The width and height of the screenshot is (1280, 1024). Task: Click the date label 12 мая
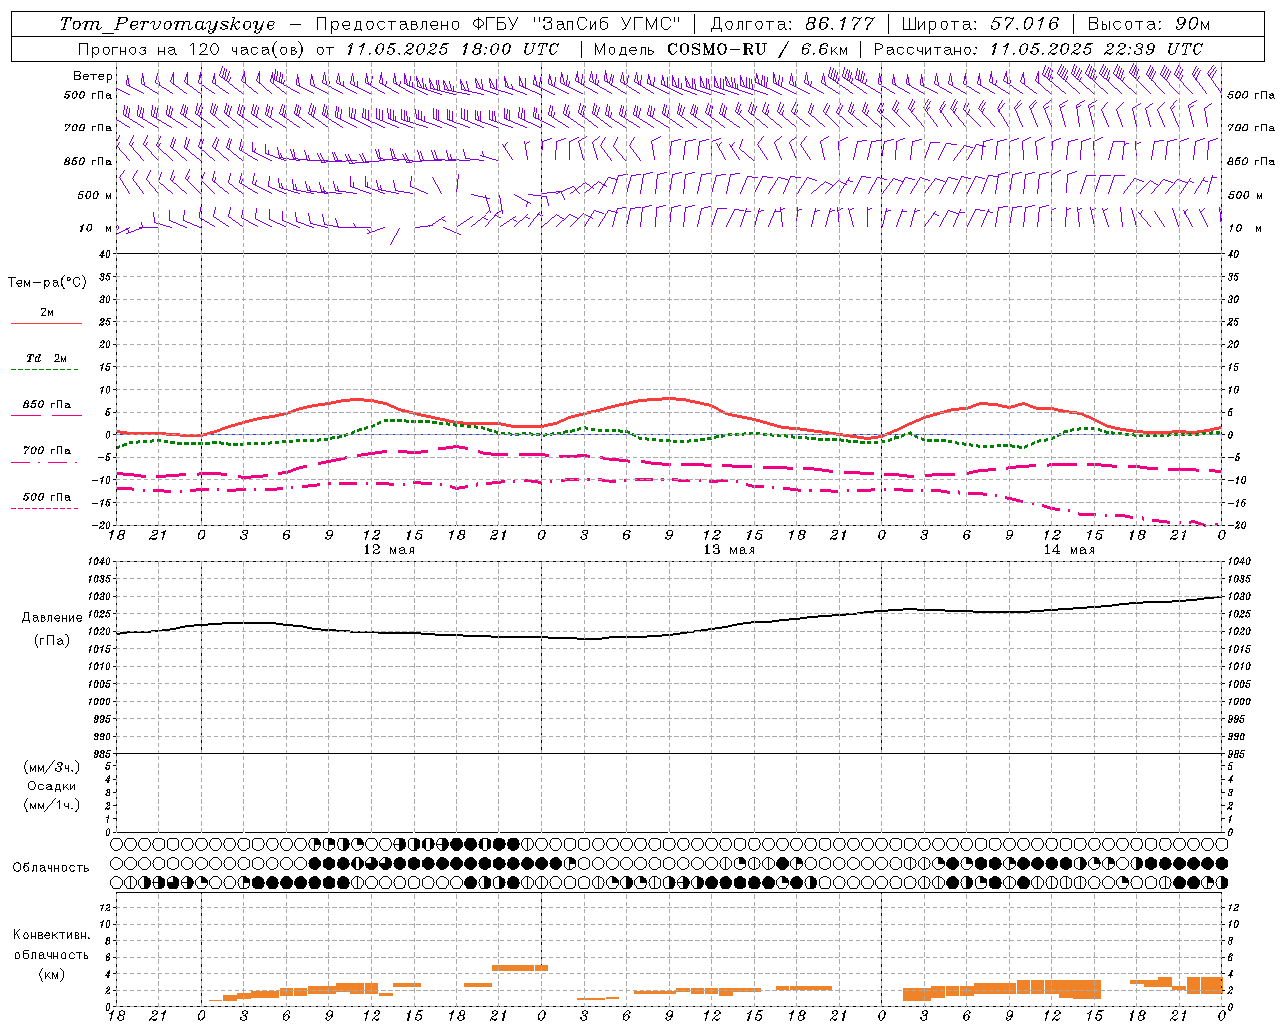coord(388,550)
